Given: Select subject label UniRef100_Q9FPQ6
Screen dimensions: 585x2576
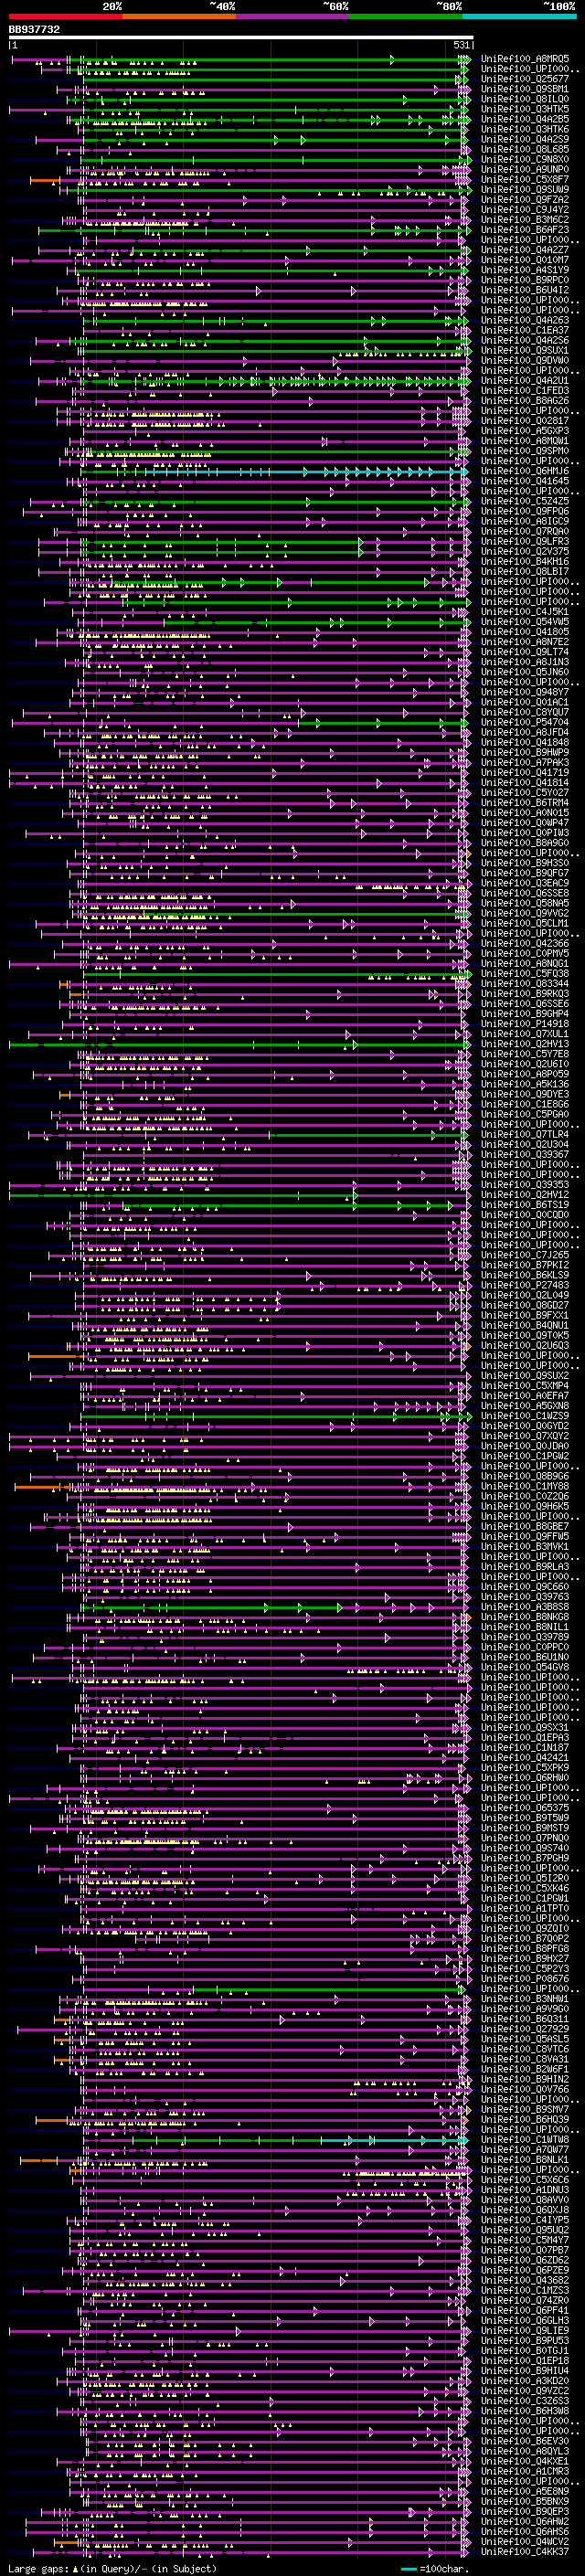Looking at the screenshot, I should click(x=525, y=511).
